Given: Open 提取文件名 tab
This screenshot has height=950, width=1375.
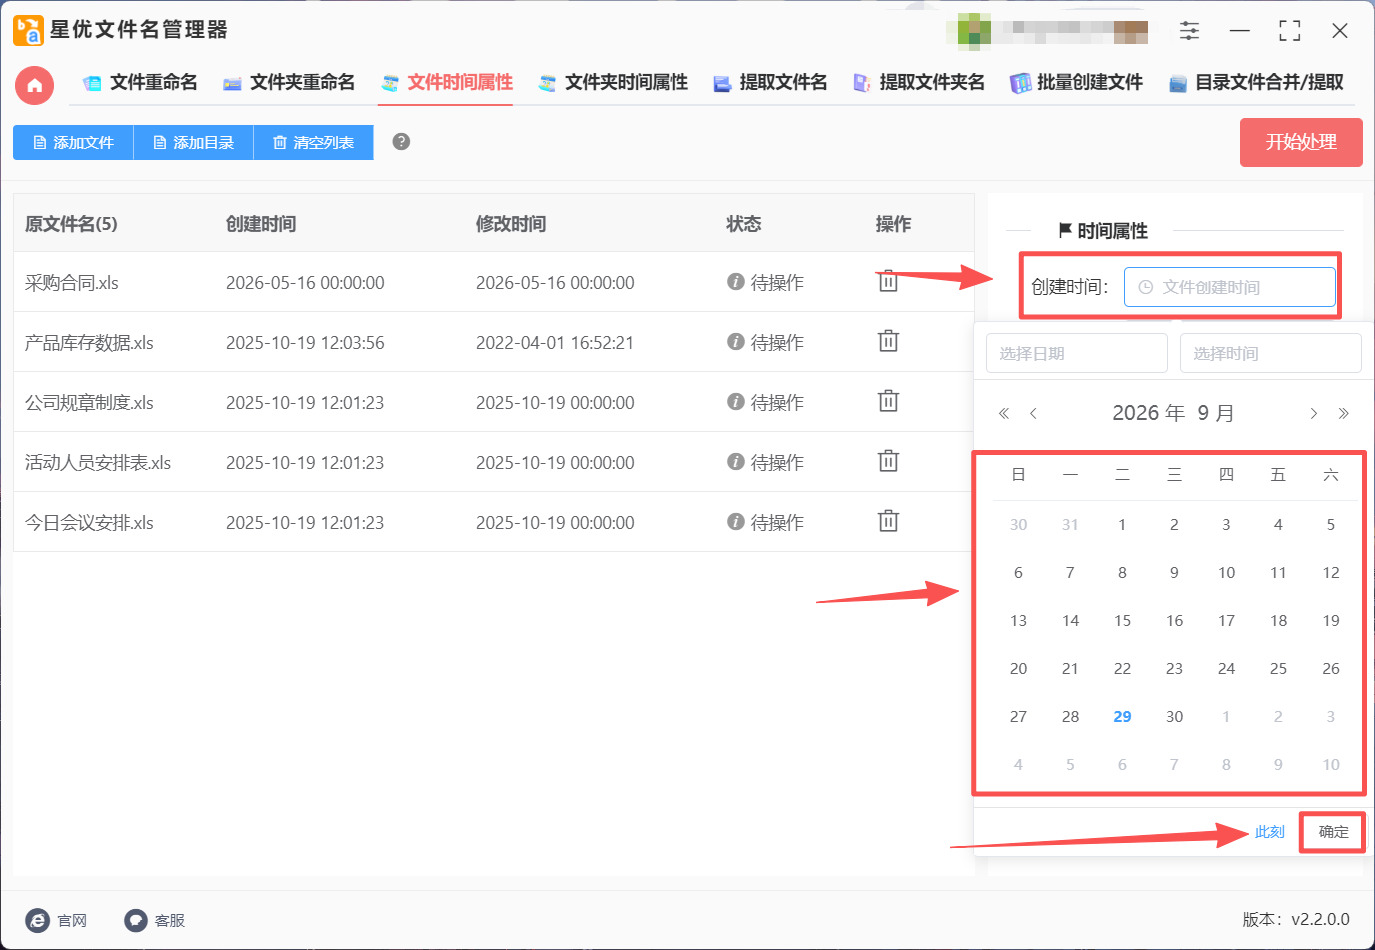Looking at the screenshot, I should click(x=770, y=83).
